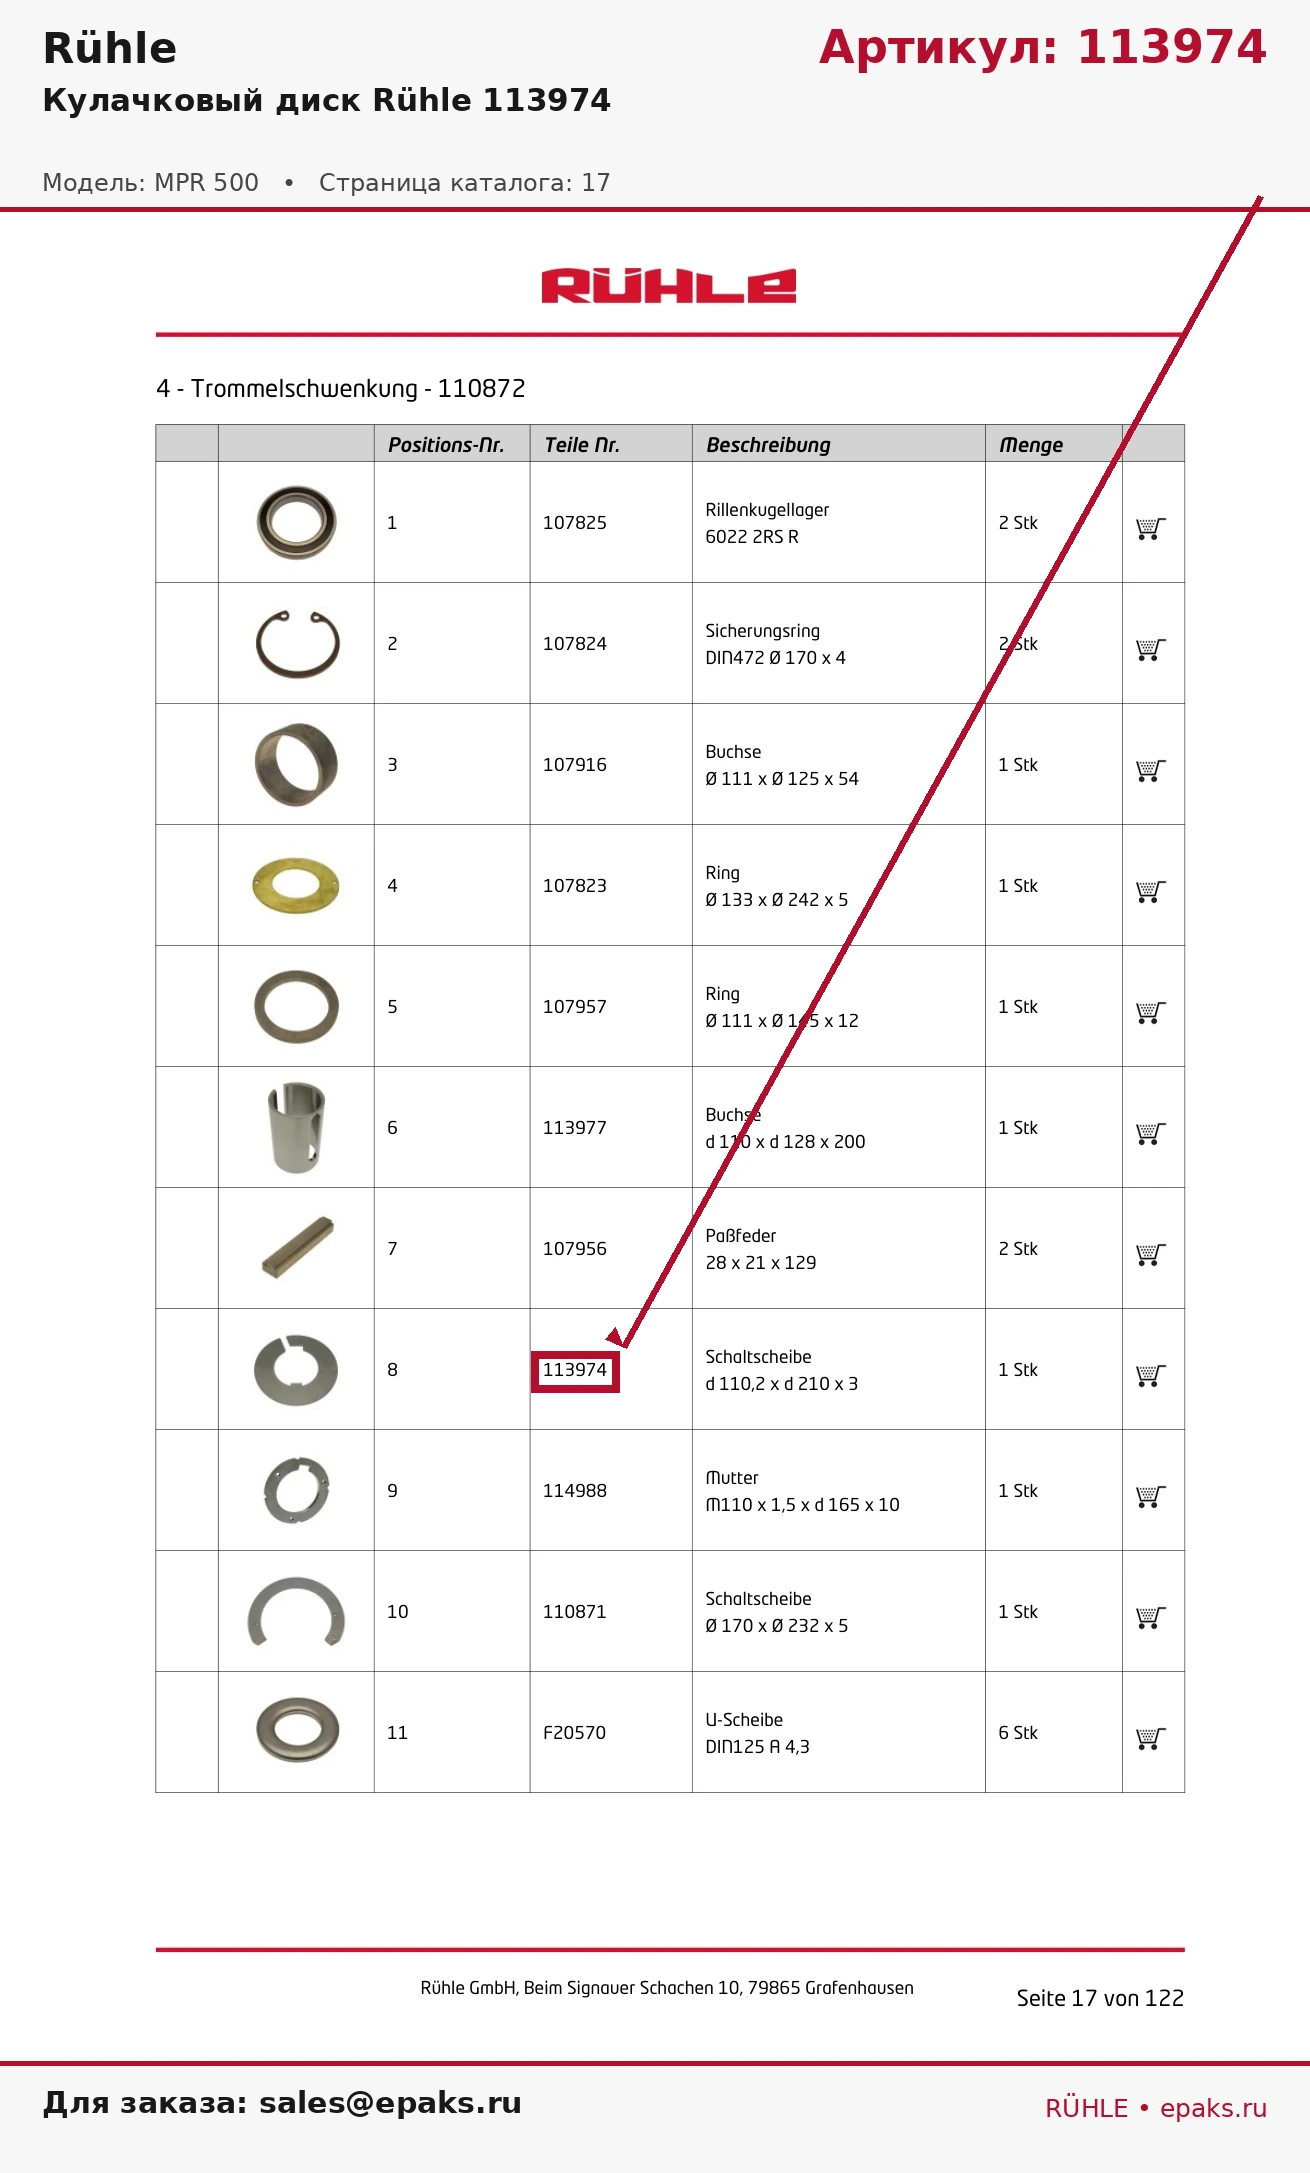Click cart icon in Mutter 114988 row

(1151, 1496)
